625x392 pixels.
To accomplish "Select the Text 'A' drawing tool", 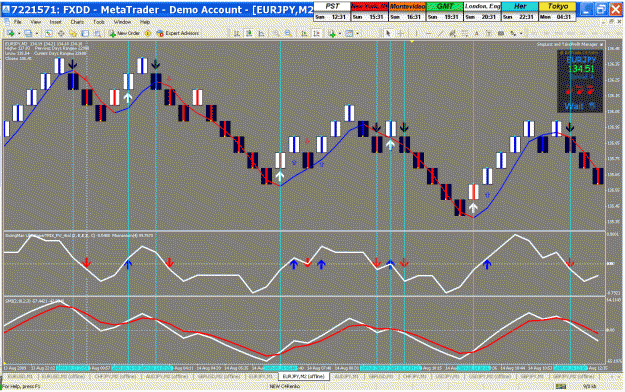I will click(477, 33).
